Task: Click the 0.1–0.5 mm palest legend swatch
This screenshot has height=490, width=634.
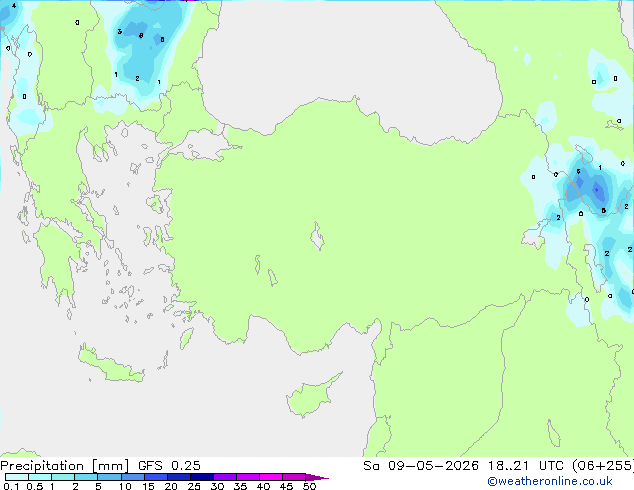Action: [17, 477]
